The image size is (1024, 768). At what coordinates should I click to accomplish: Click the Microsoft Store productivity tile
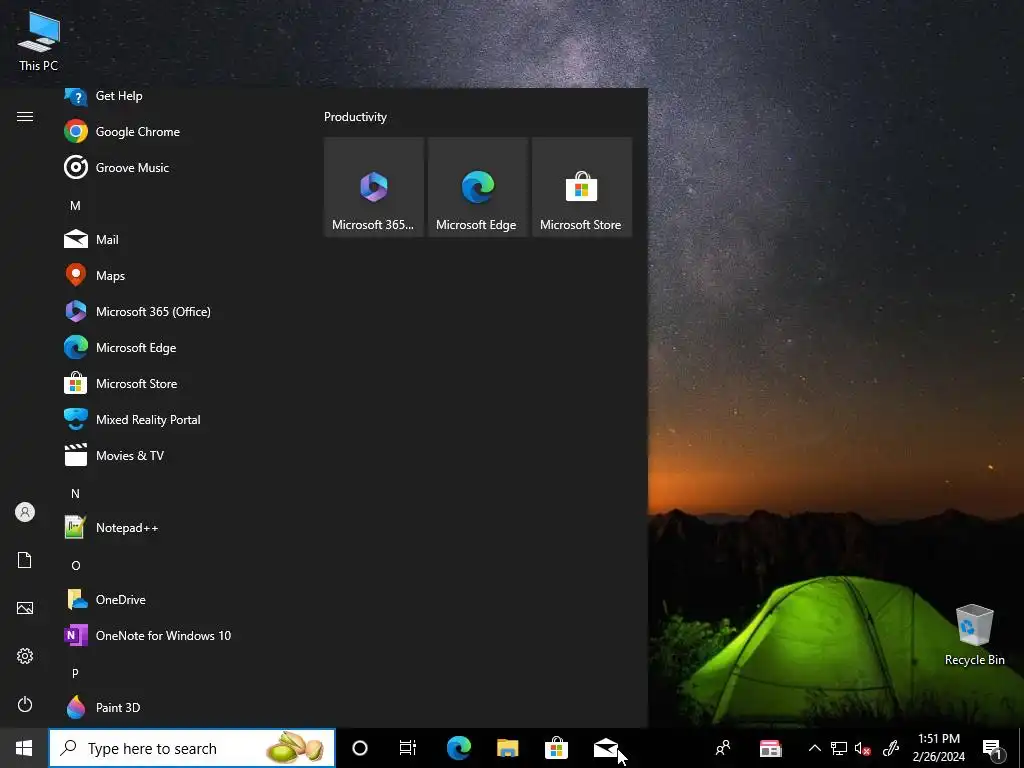(x=582, y=187)
